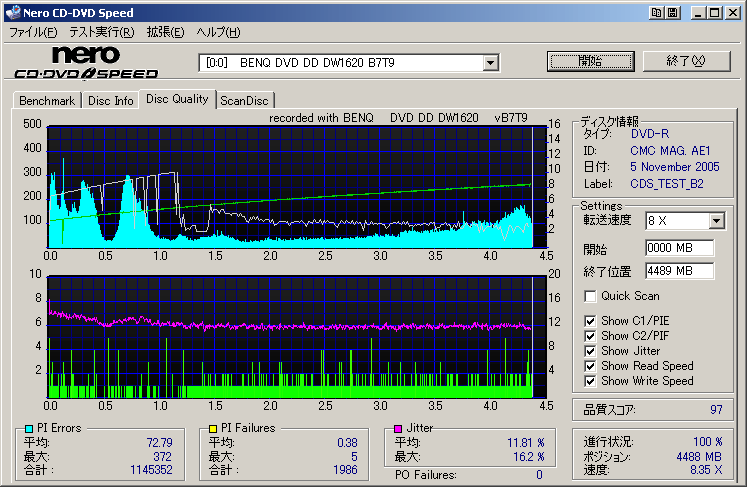747x487 pixels.
Task: Click the 終了(X) exit button
Action: (686, 61)
